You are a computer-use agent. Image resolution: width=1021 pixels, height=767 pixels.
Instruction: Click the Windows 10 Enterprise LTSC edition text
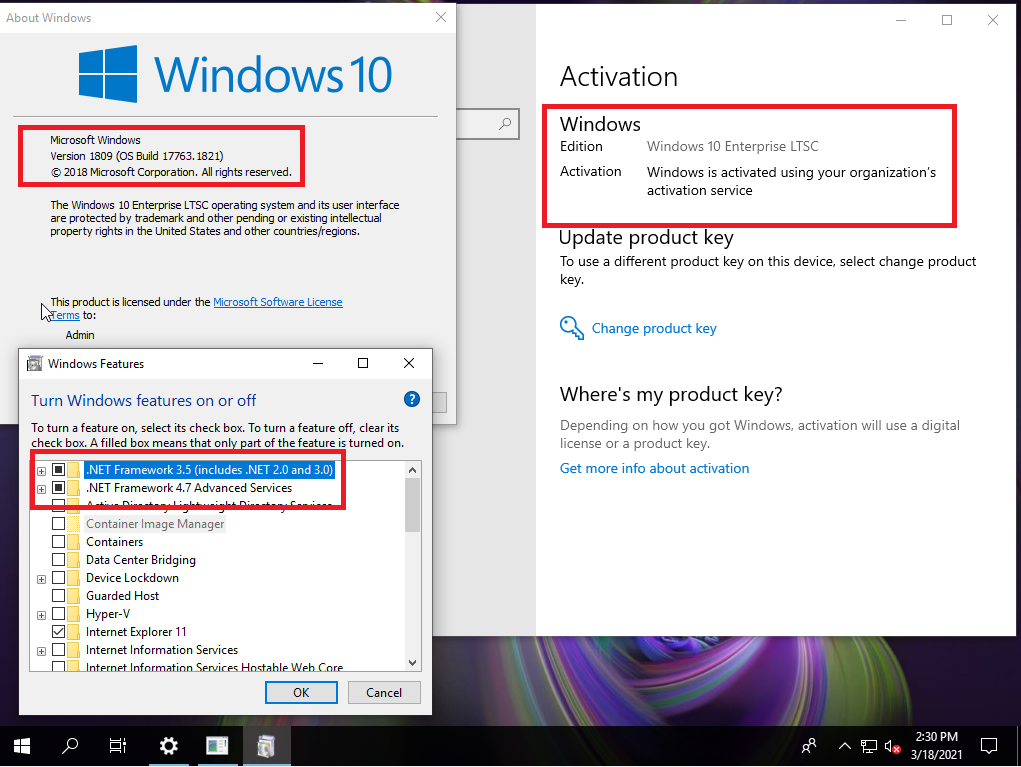733,146
